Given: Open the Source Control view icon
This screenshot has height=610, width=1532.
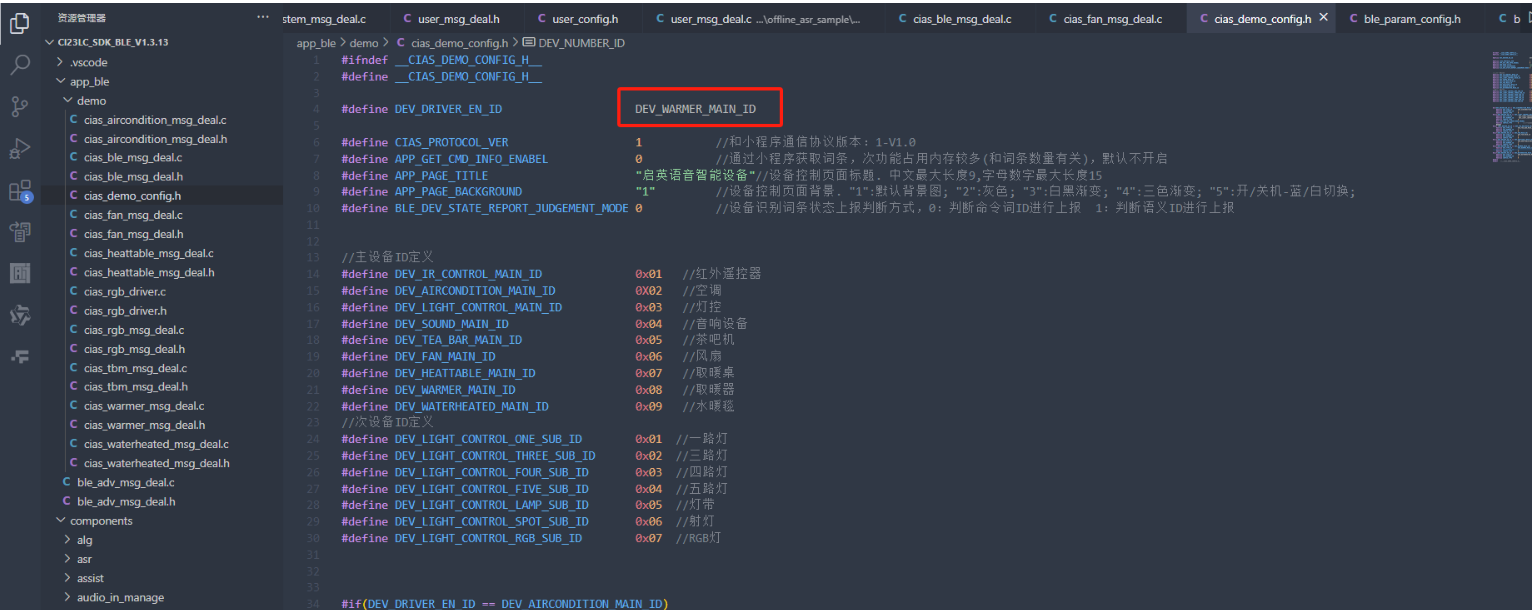Looking at the screenshot, I should (20, 107).
